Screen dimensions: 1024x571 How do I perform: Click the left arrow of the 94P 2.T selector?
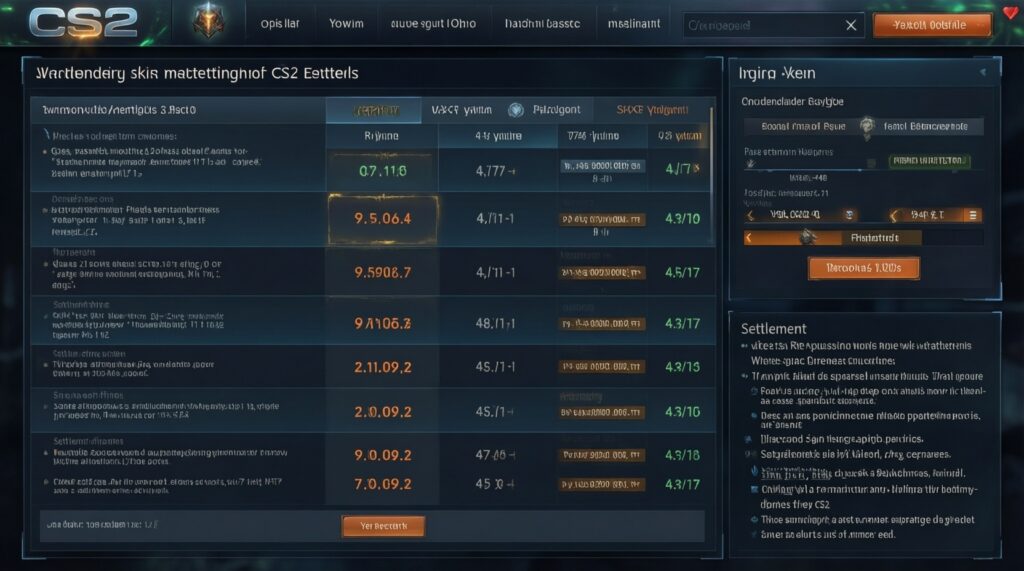(894, 215)
